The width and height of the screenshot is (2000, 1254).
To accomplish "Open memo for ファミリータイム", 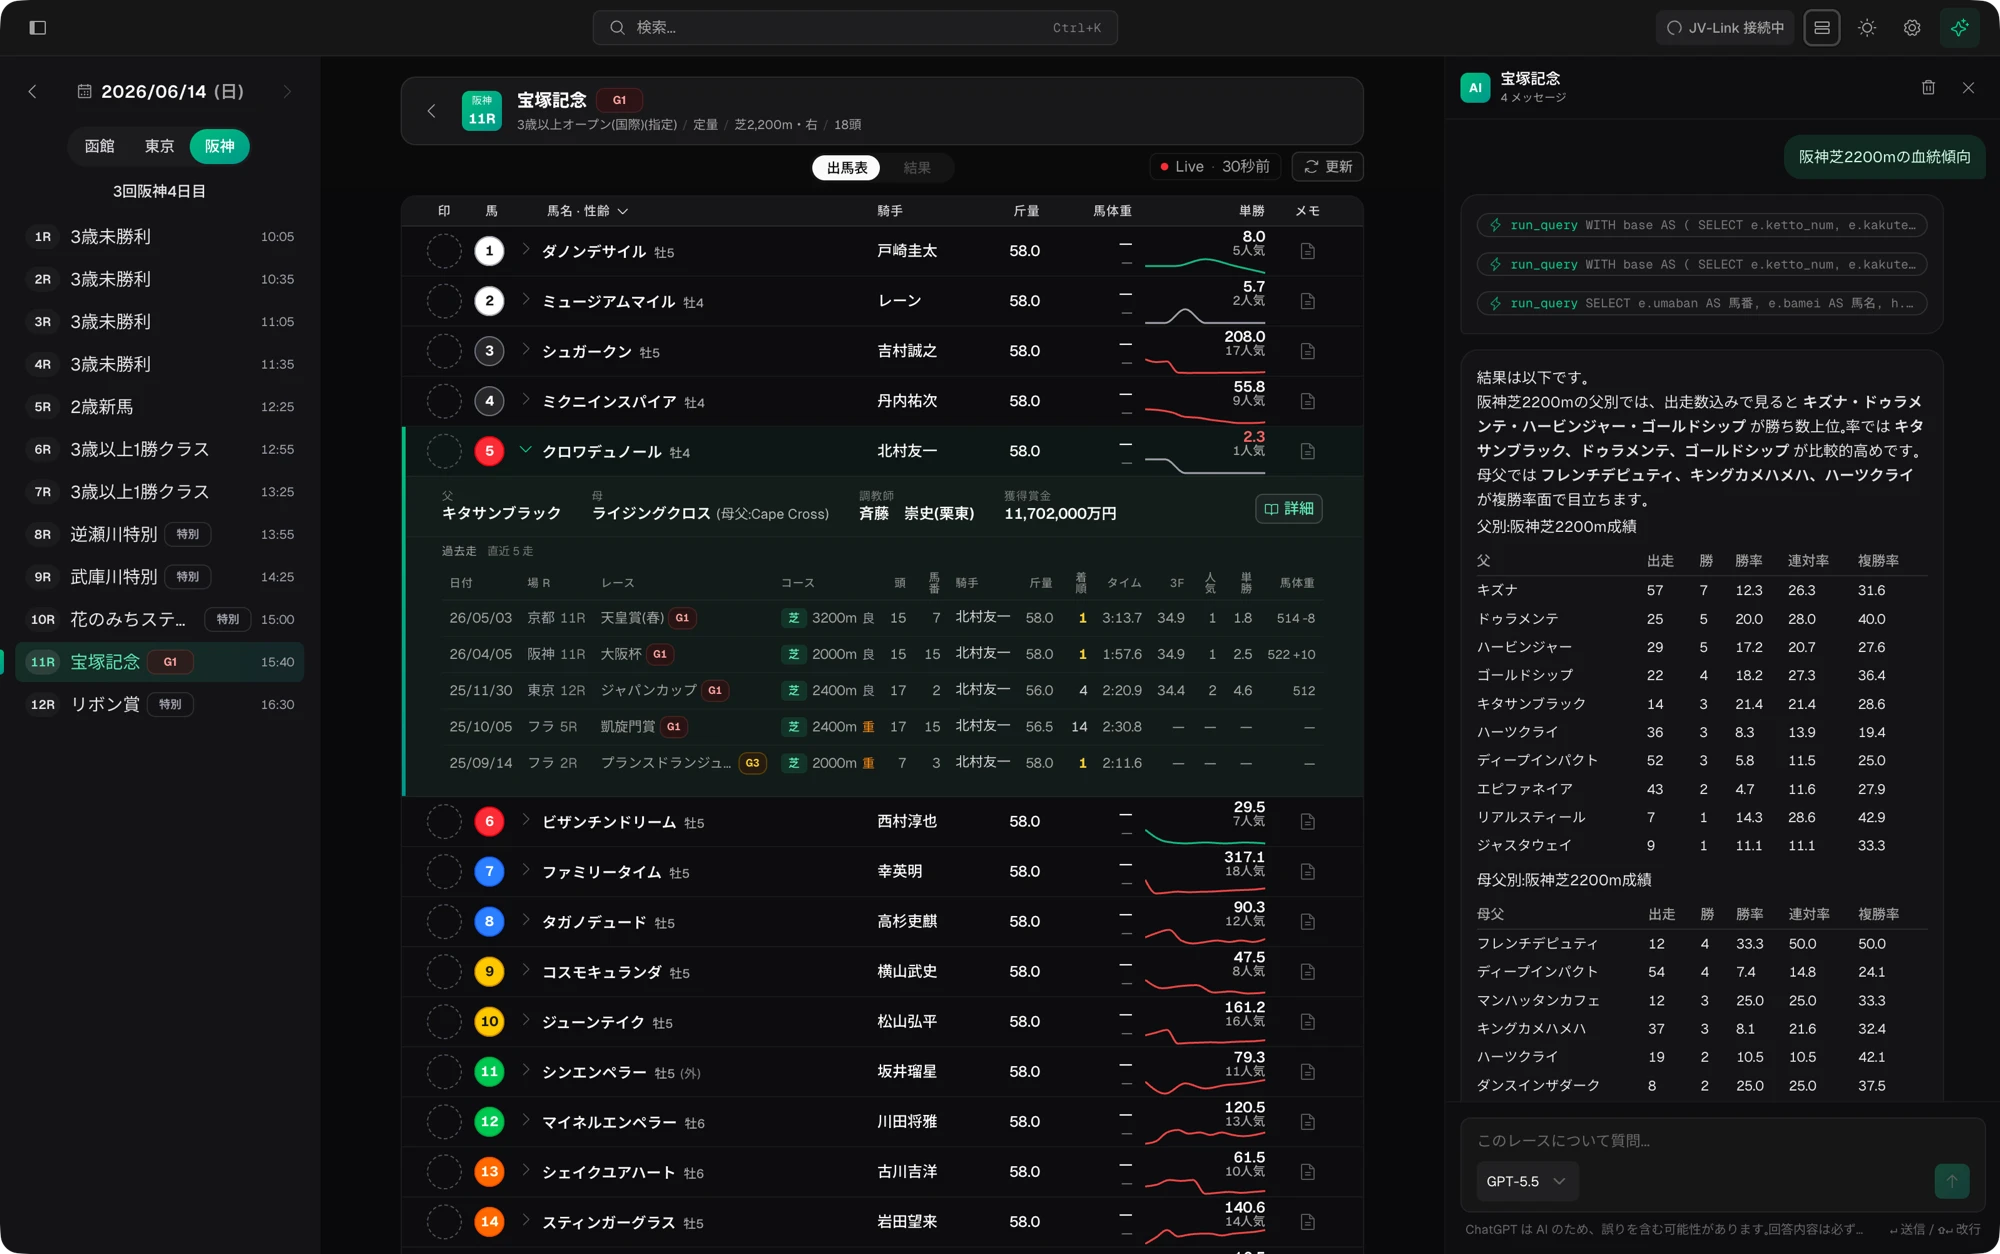I will 1307,871.
